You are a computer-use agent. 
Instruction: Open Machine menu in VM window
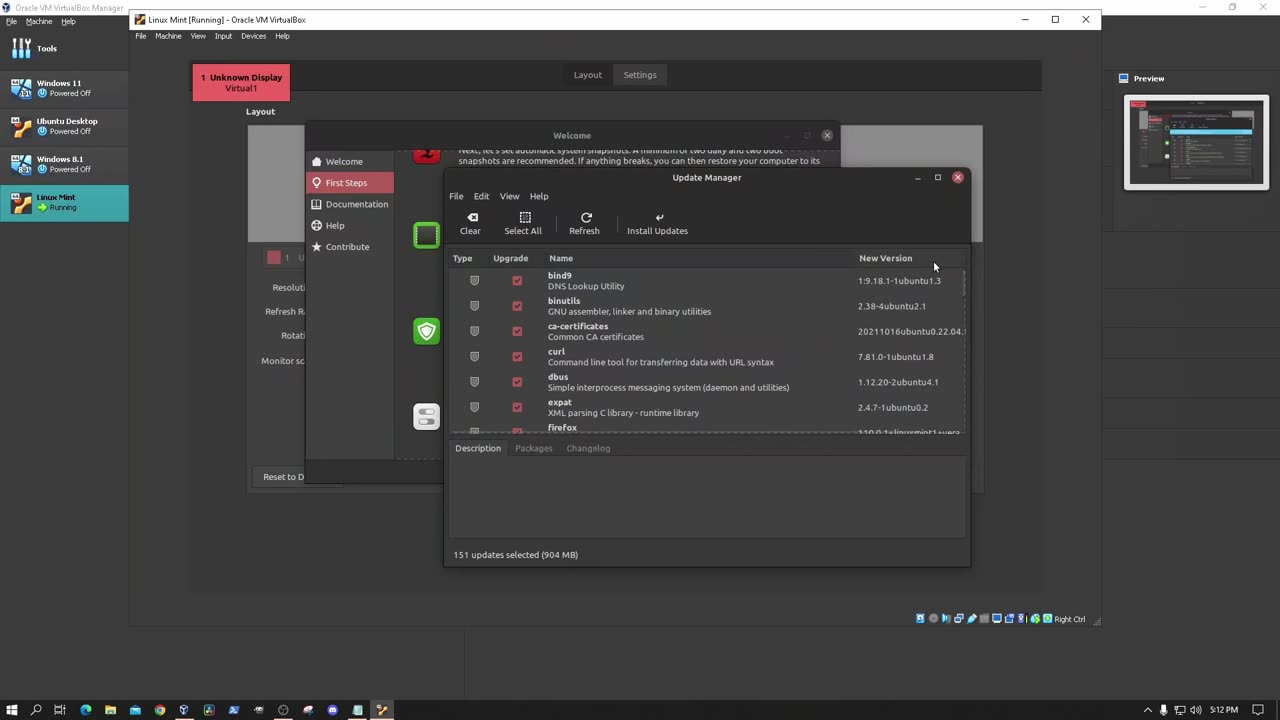(168, 36)
